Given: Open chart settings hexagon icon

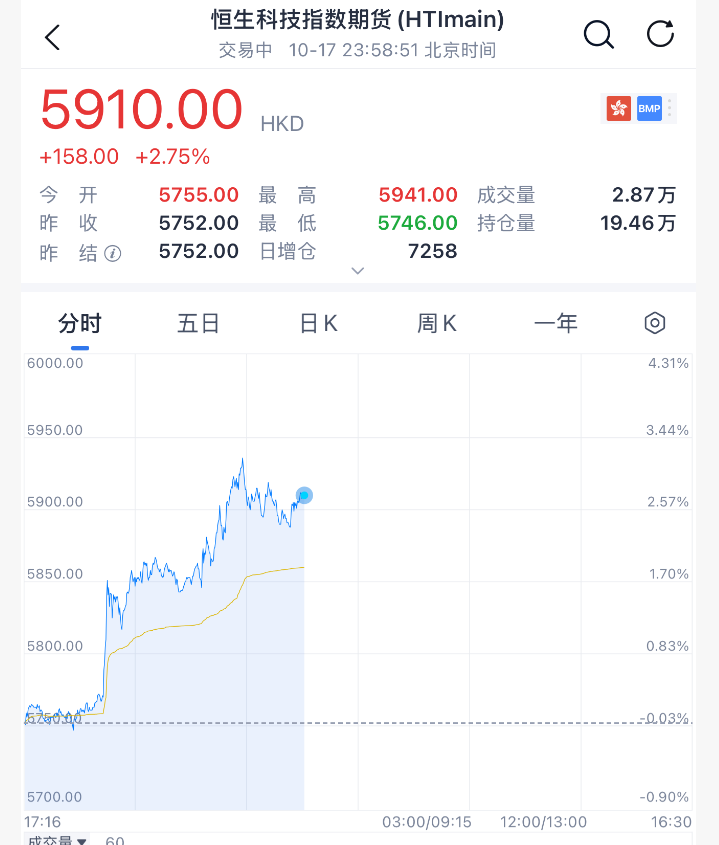Looking at the screenshot, I should 655,323.
